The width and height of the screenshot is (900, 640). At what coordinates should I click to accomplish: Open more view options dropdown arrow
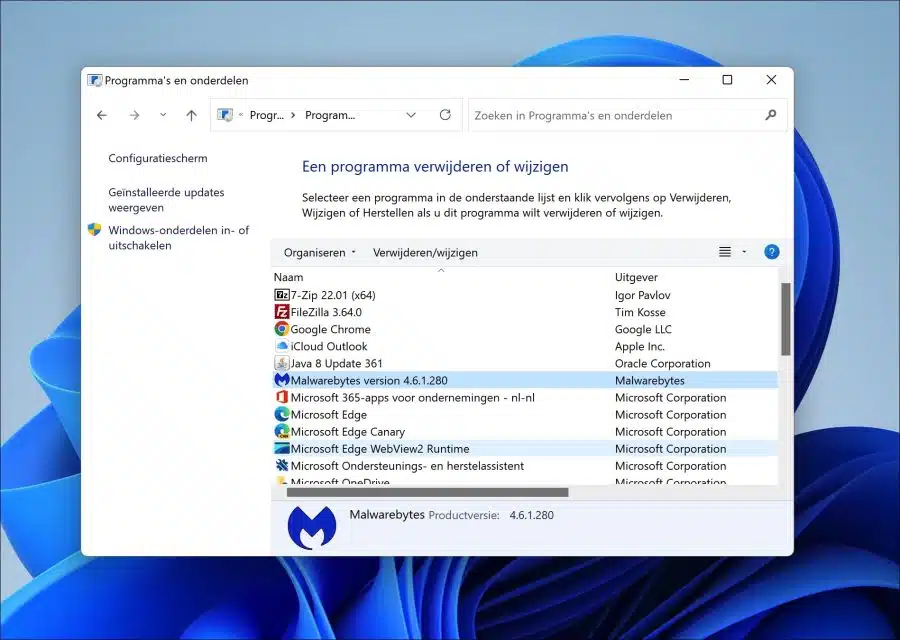744,252
